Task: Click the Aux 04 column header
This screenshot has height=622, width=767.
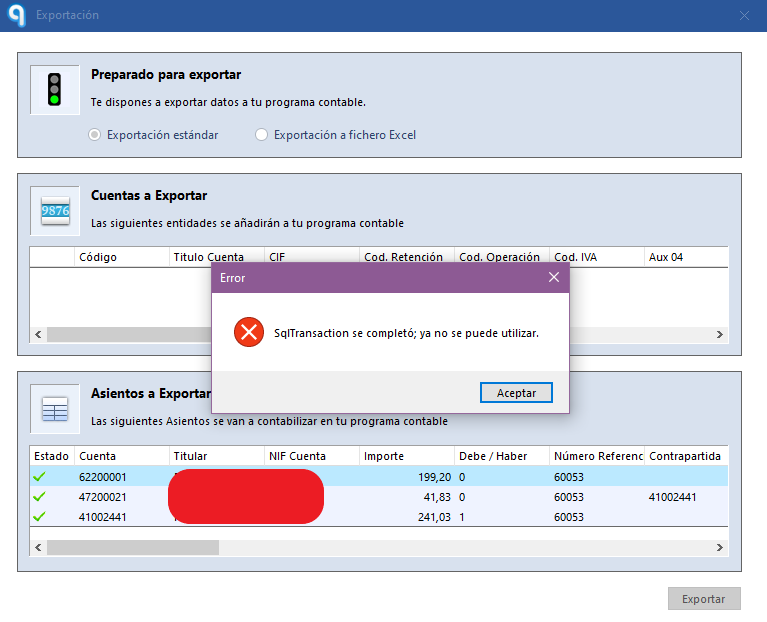Action: click(x=686, y=257)
